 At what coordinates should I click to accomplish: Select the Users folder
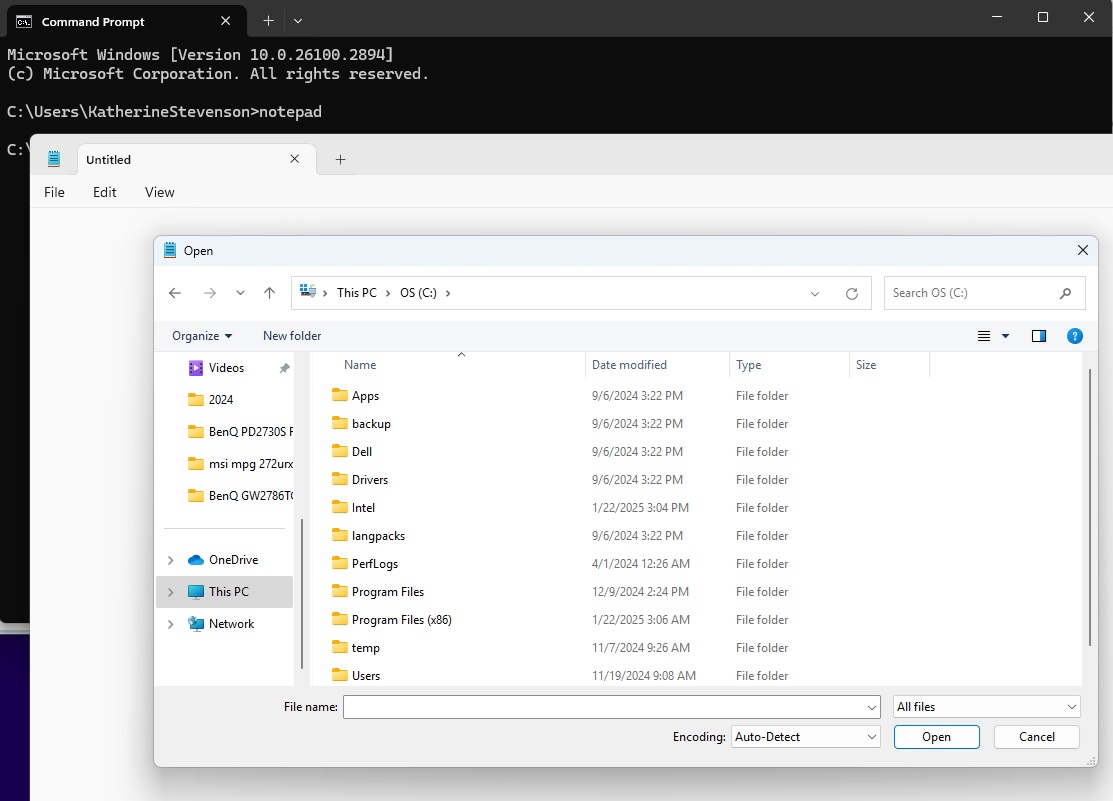click(356, 676)
